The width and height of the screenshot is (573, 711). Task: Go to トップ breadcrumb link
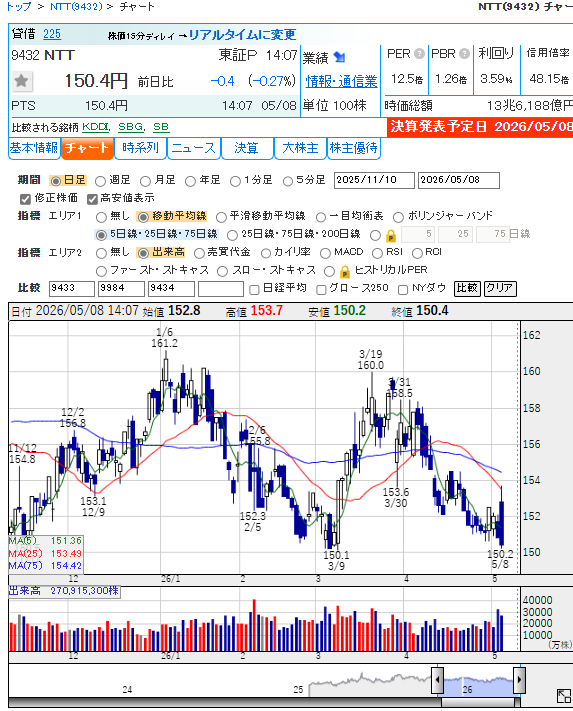pos(19,6)
